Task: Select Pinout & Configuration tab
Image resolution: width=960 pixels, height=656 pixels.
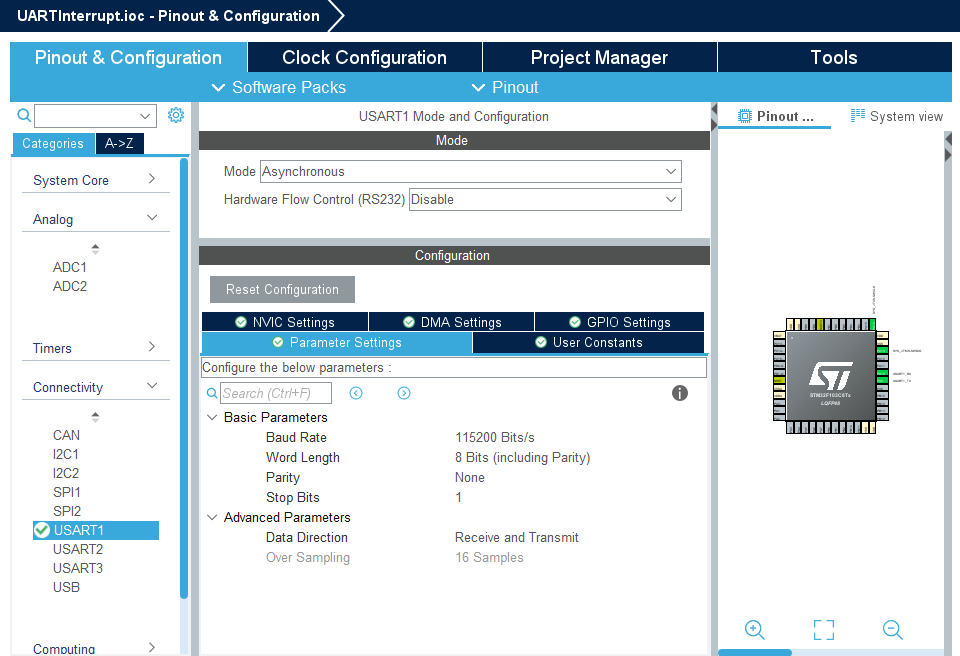Action: 128,57
